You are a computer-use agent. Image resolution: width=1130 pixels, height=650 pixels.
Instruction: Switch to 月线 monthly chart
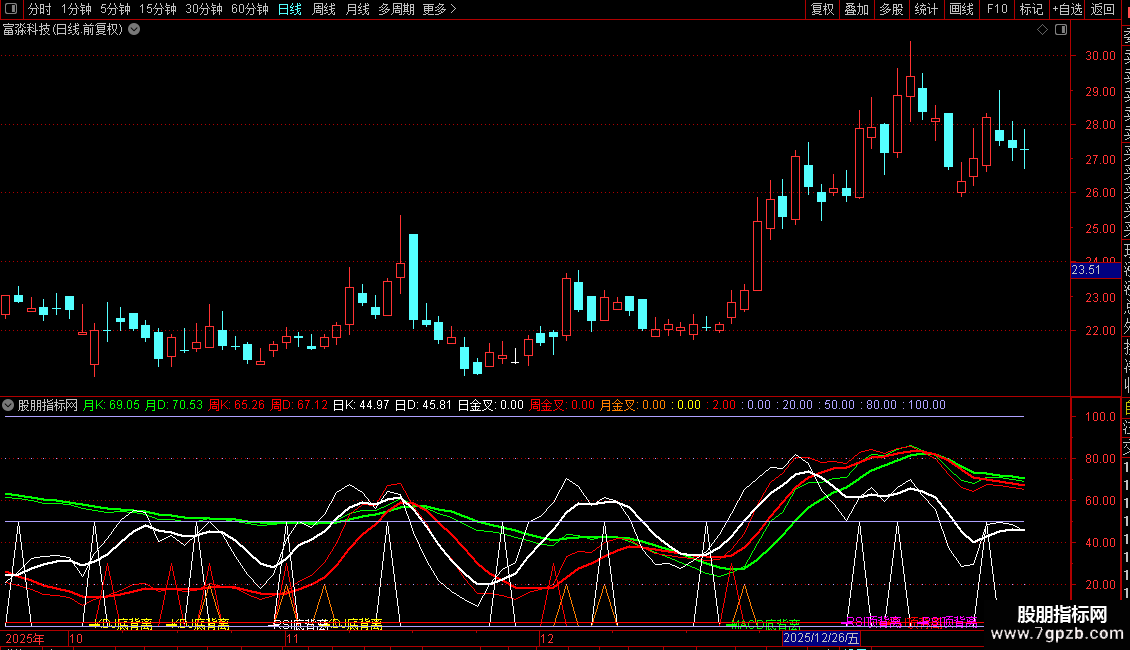(x=357, y=9)
